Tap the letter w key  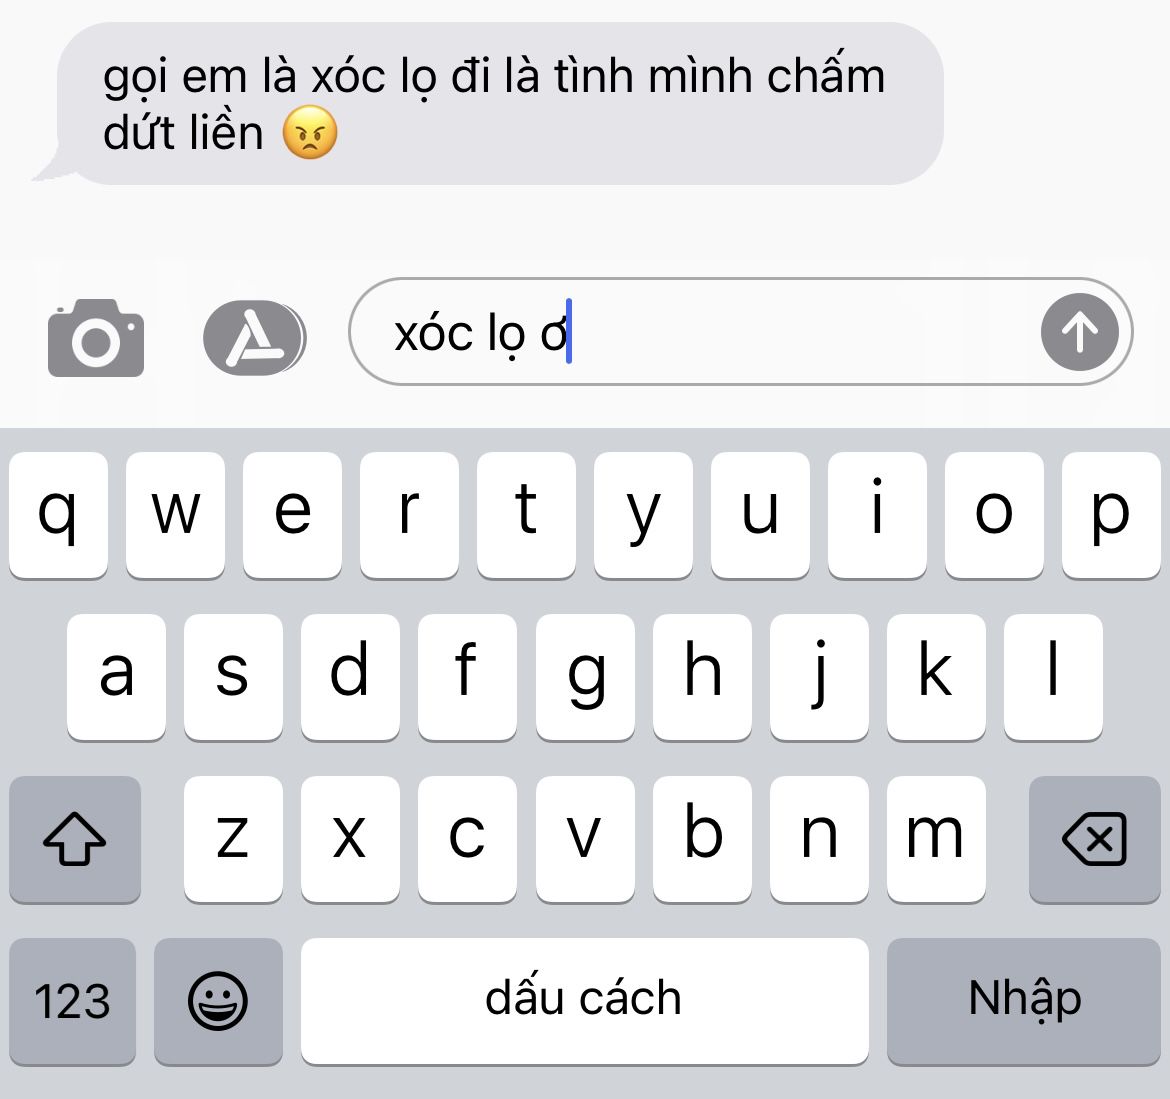pyautogui.click(x=175, y=515)
